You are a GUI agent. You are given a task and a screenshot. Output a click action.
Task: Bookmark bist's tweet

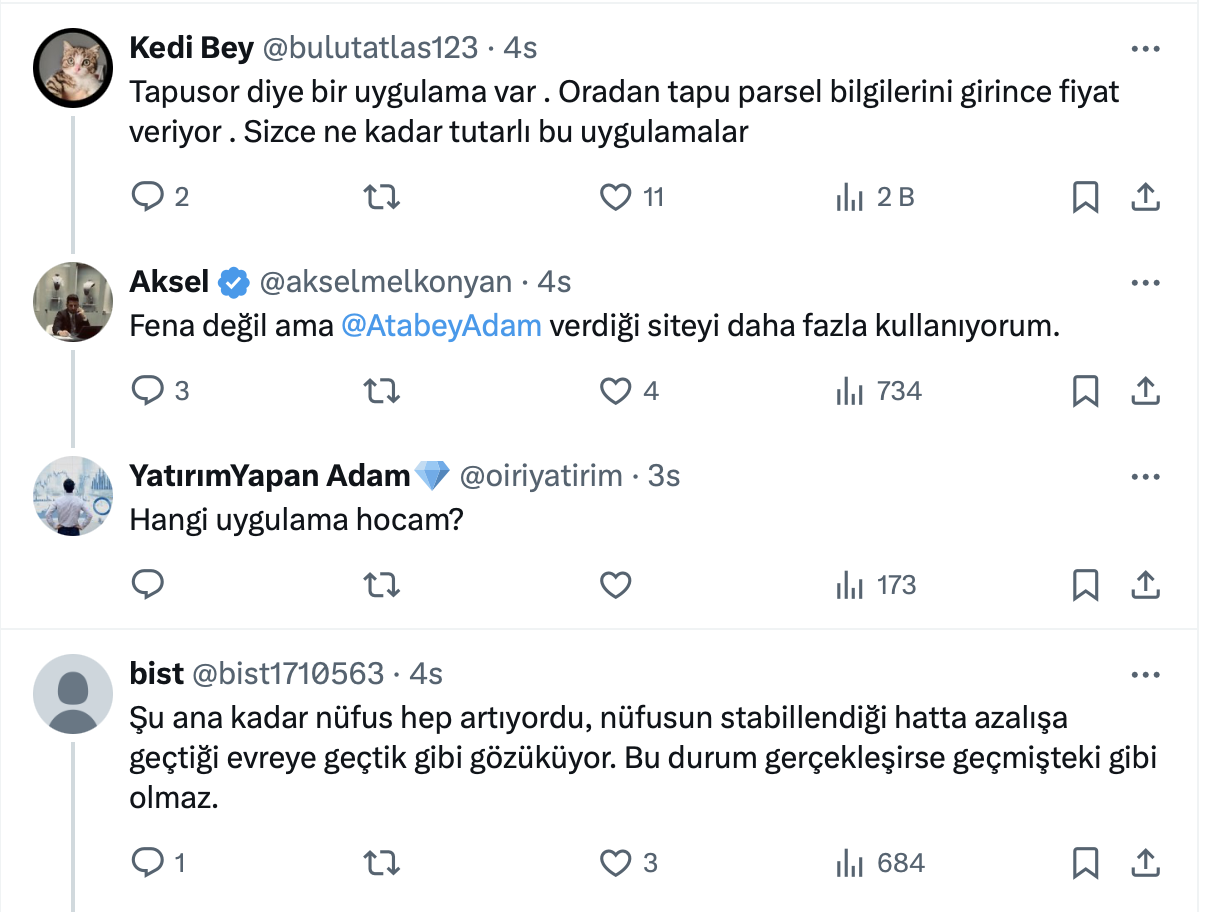pos(1085,862)
